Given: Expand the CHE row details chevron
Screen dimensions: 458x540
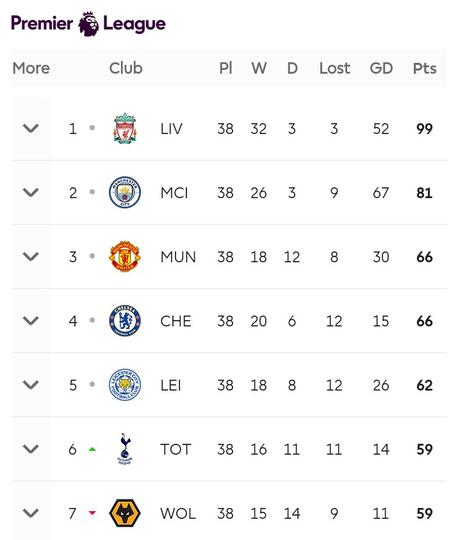Looking at the screenshot, I should (x=31, y=321).
